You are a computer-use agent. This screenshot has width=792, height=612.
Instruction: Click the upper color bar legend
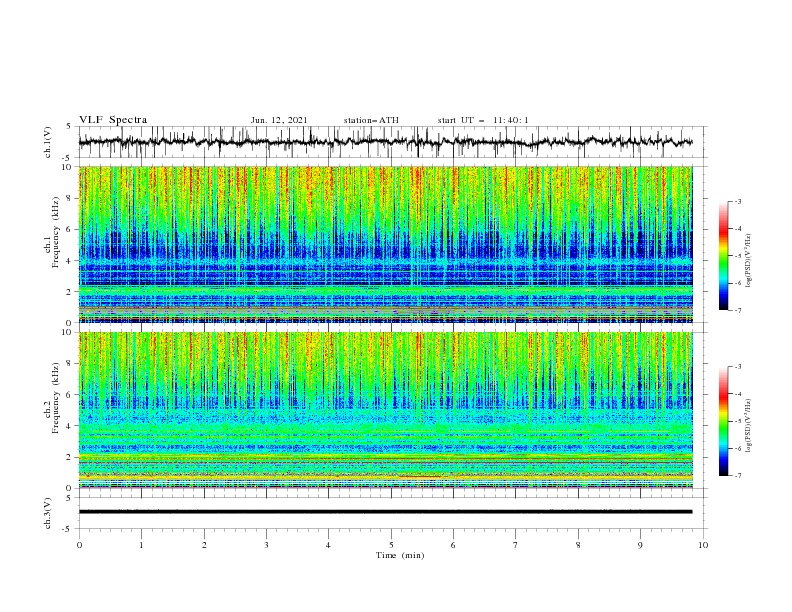(x=724, y=256)
